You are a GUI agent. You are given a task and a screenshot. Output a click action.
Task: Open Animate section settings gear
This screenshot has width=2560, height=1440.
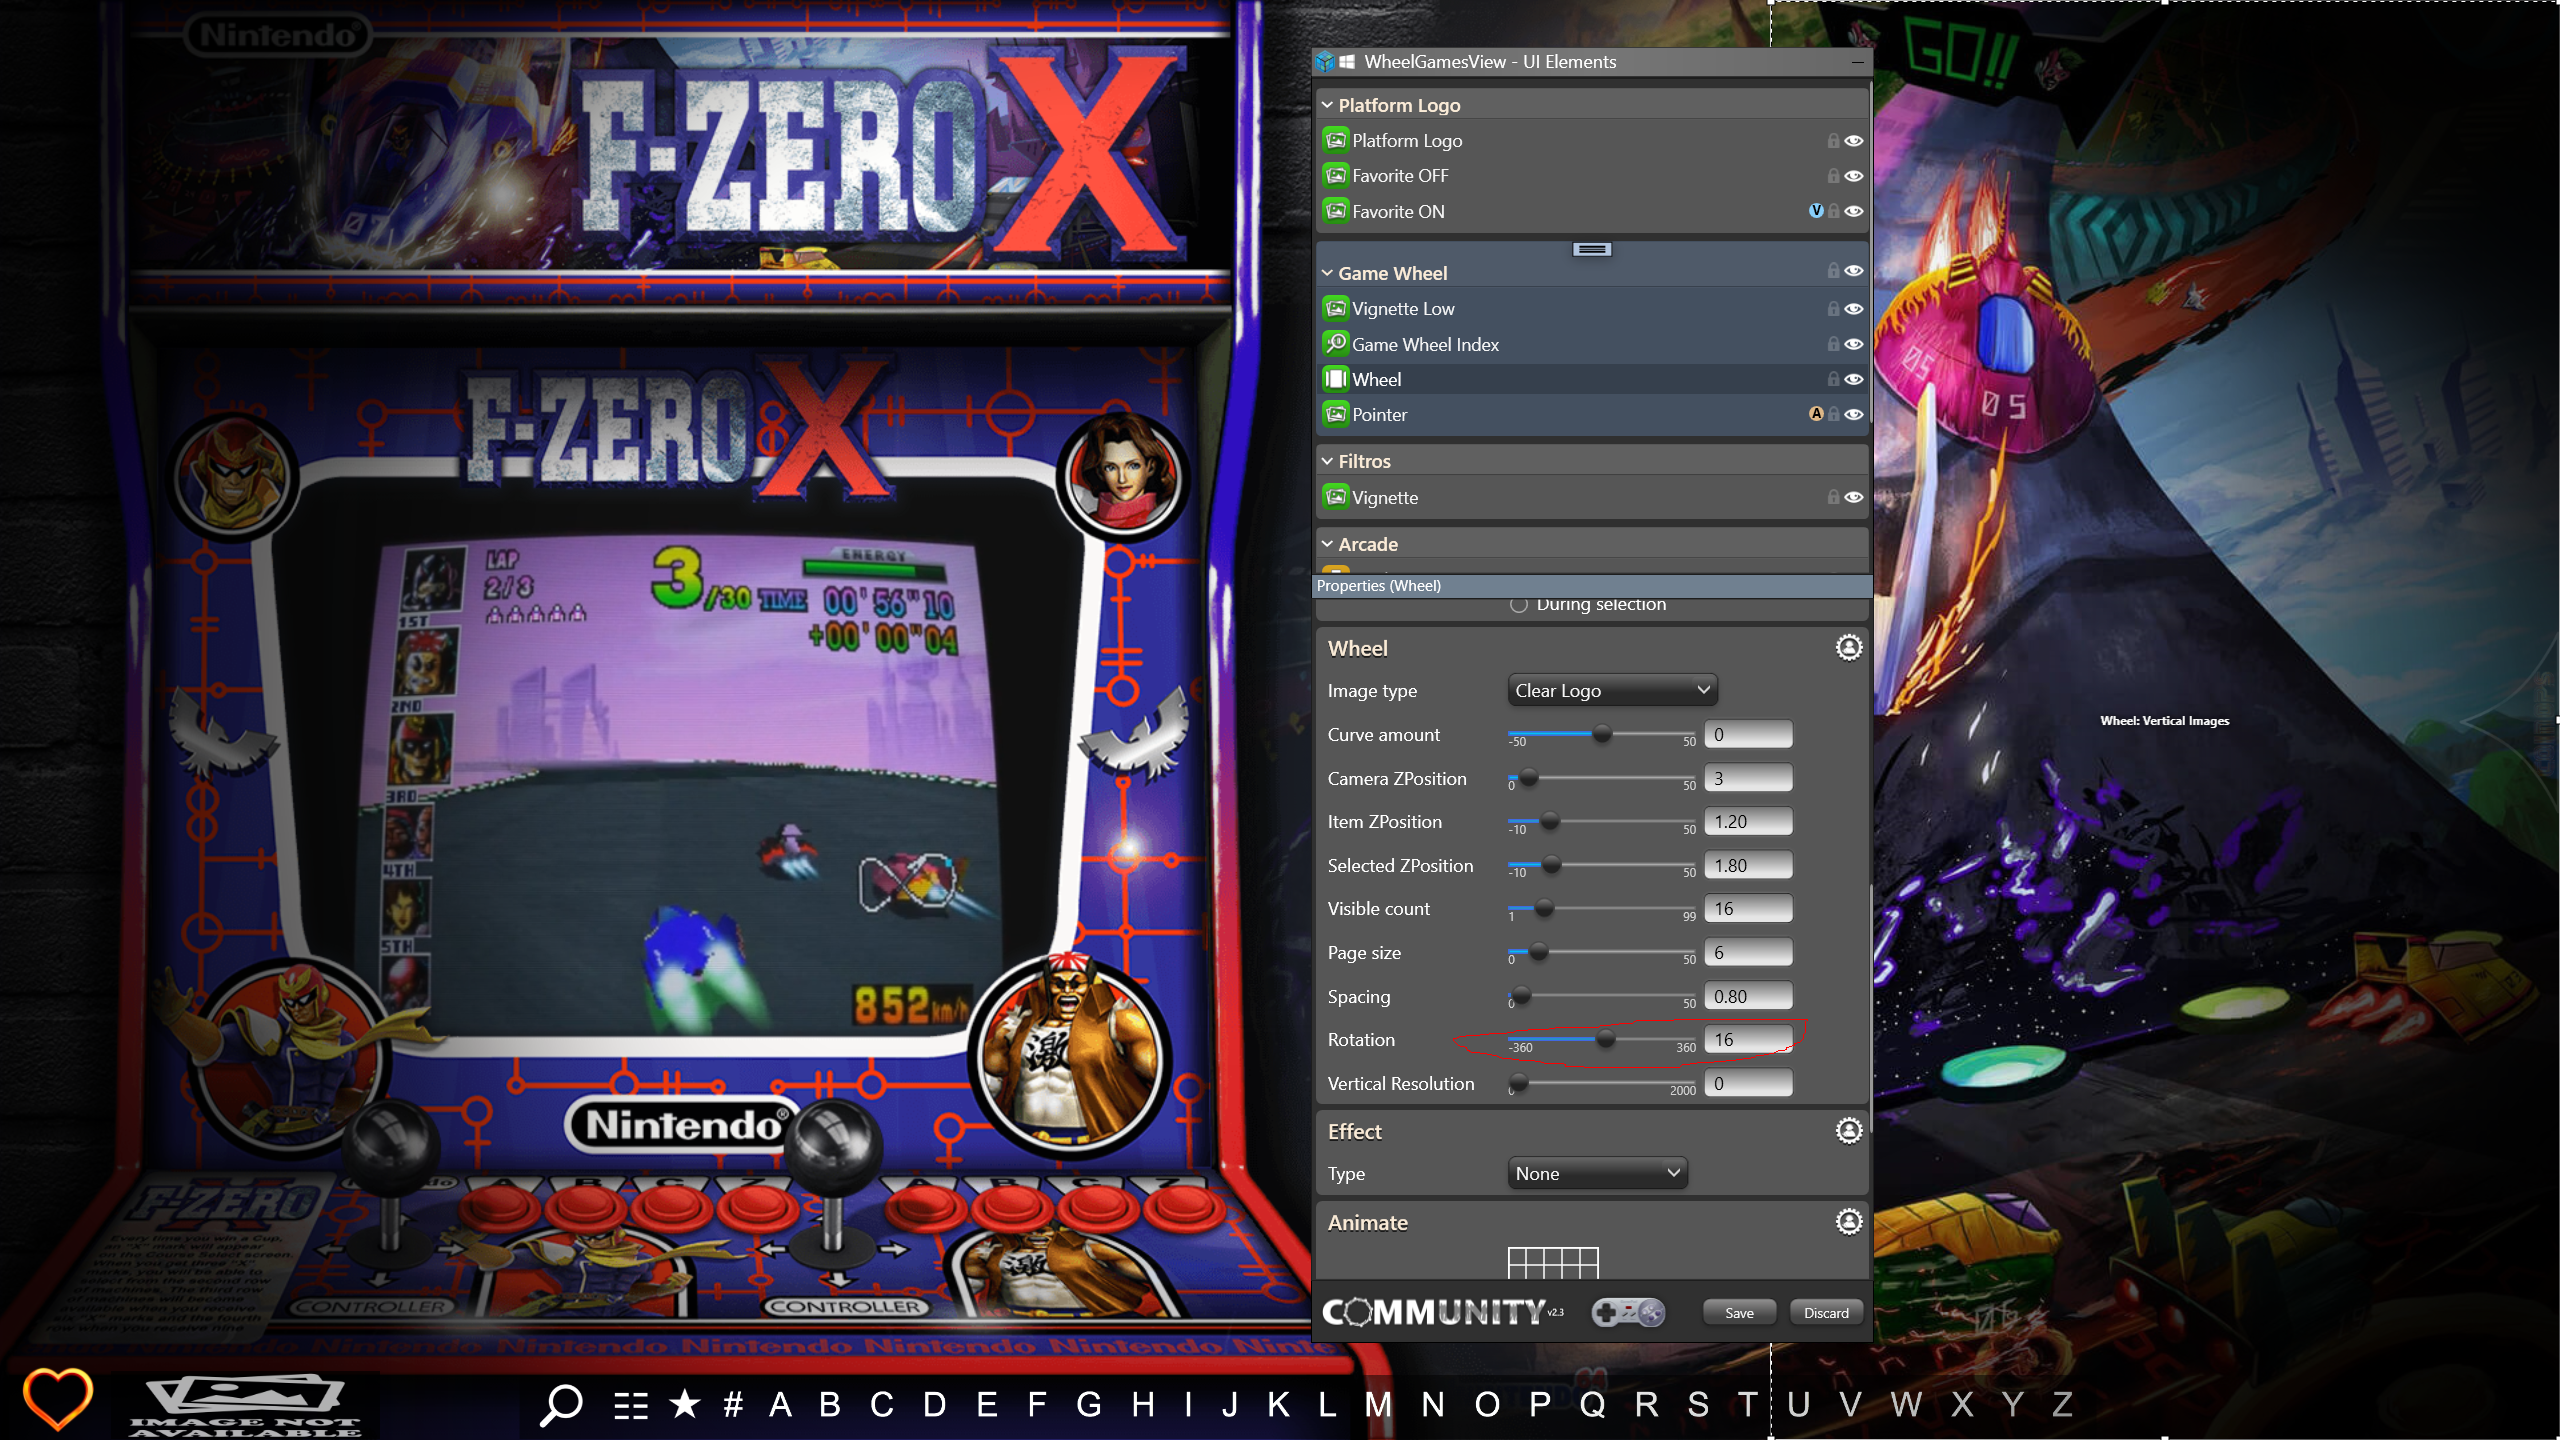(x=1849, y=1222)
